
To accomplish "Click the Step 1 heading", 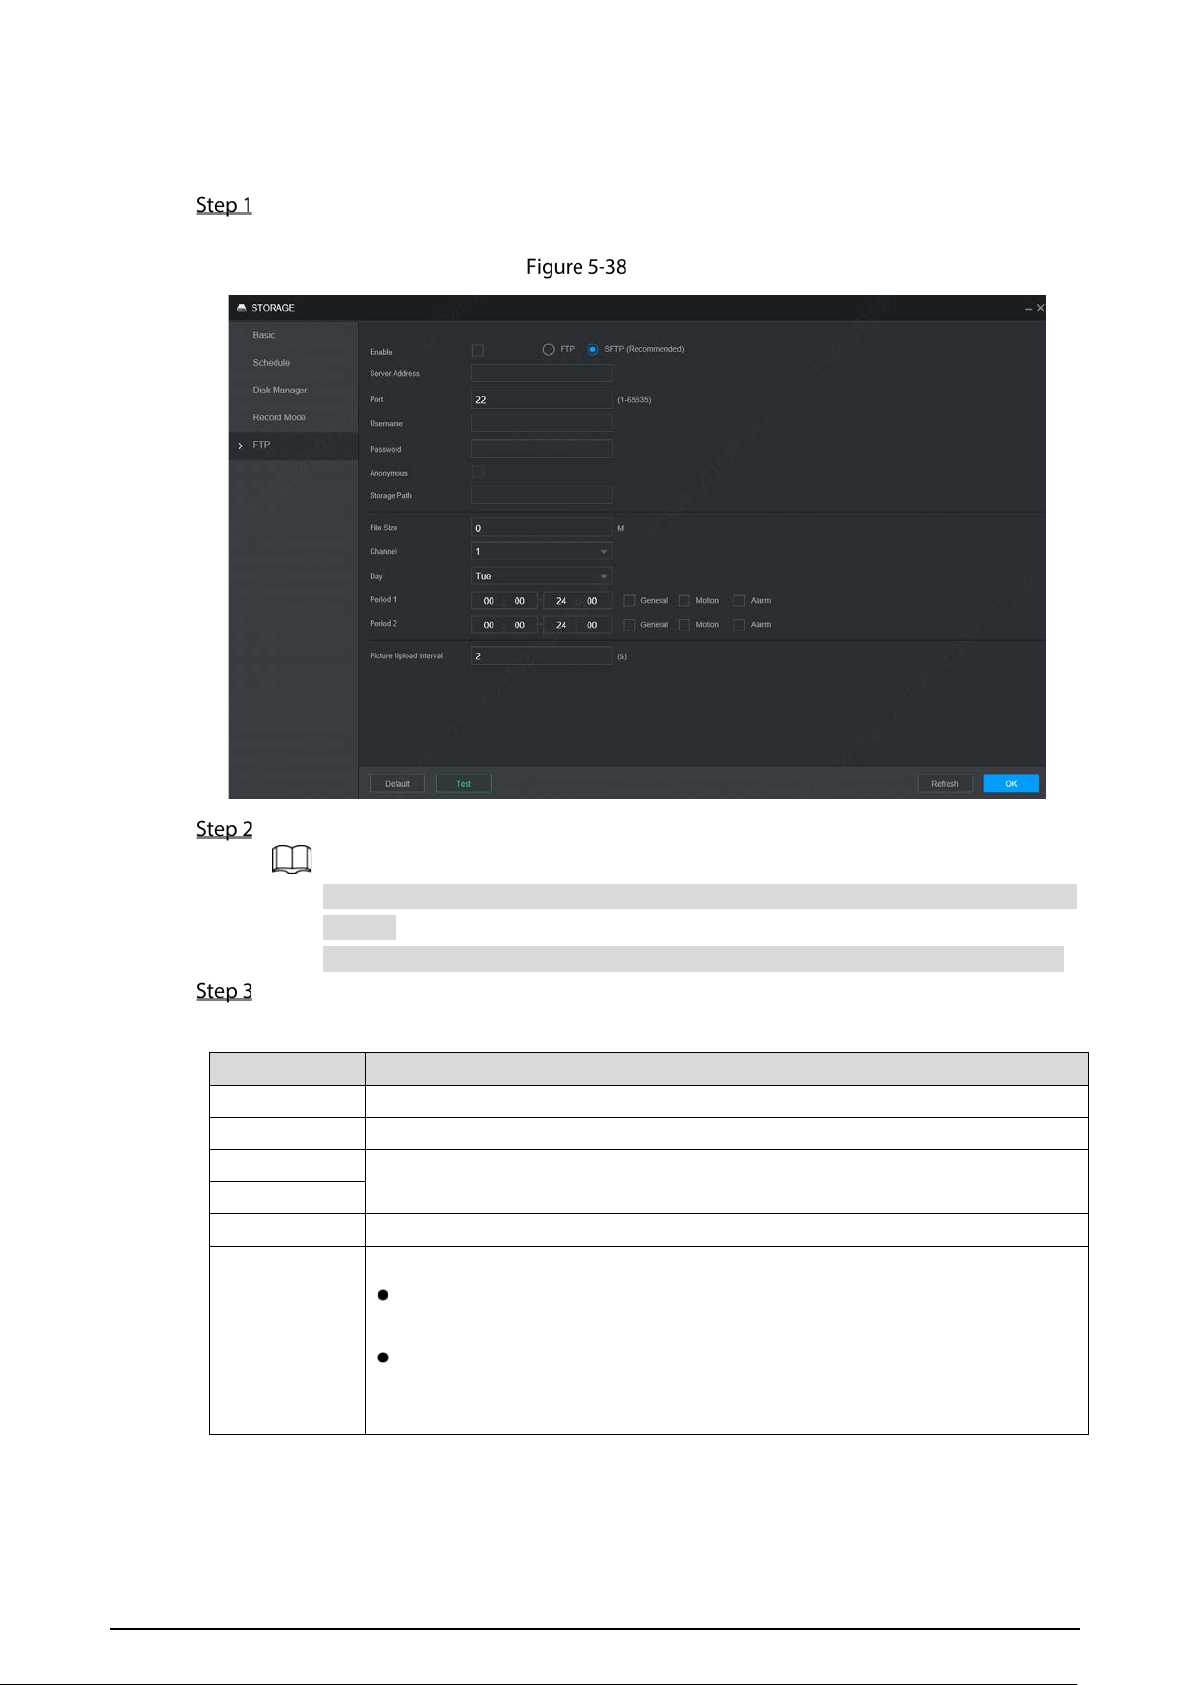I will [224, 205].
